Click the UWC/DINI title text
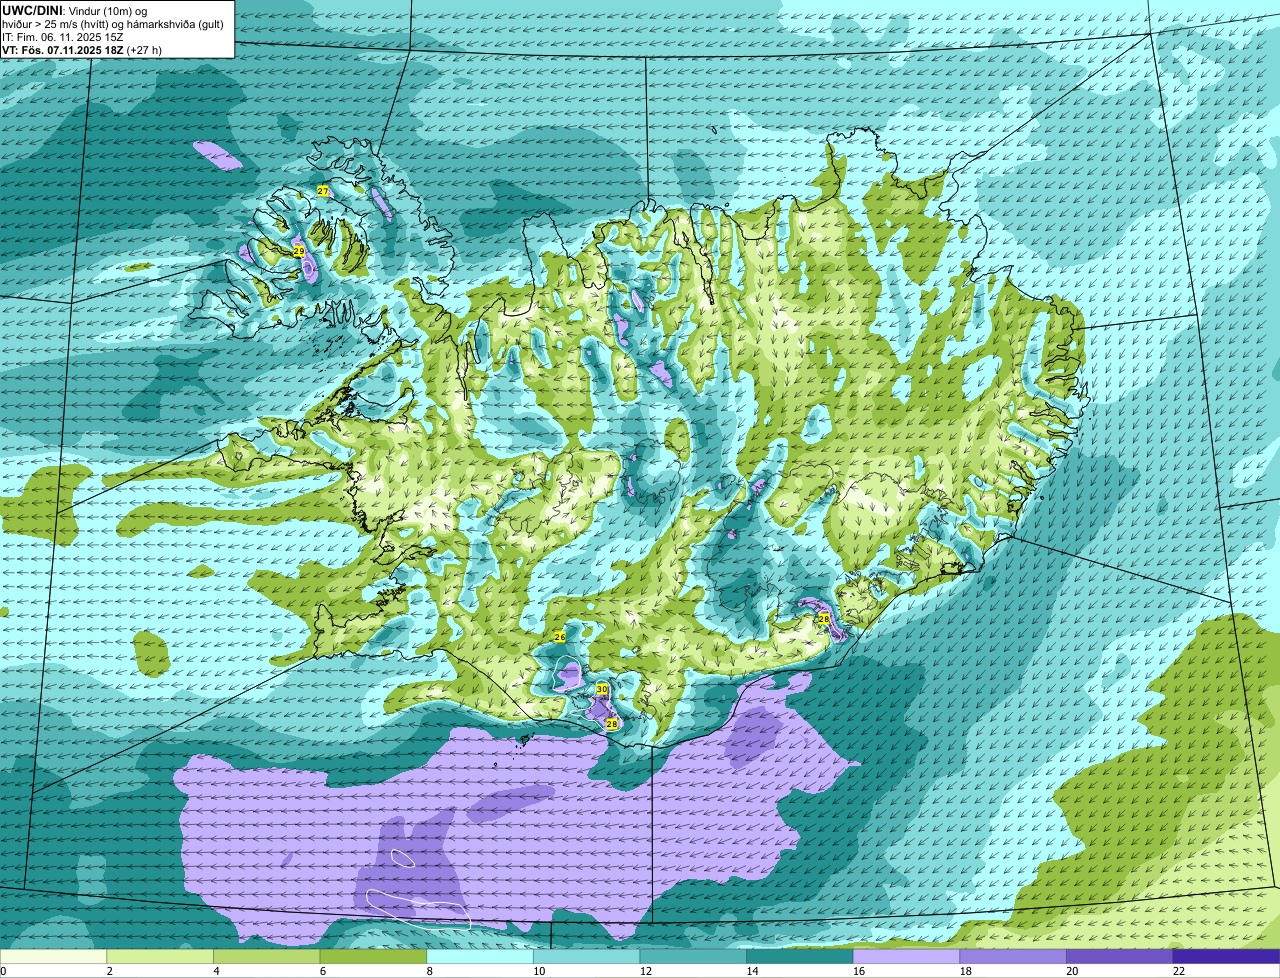Viewport: 1280px width, 978px height. click(x=33, y=11)
